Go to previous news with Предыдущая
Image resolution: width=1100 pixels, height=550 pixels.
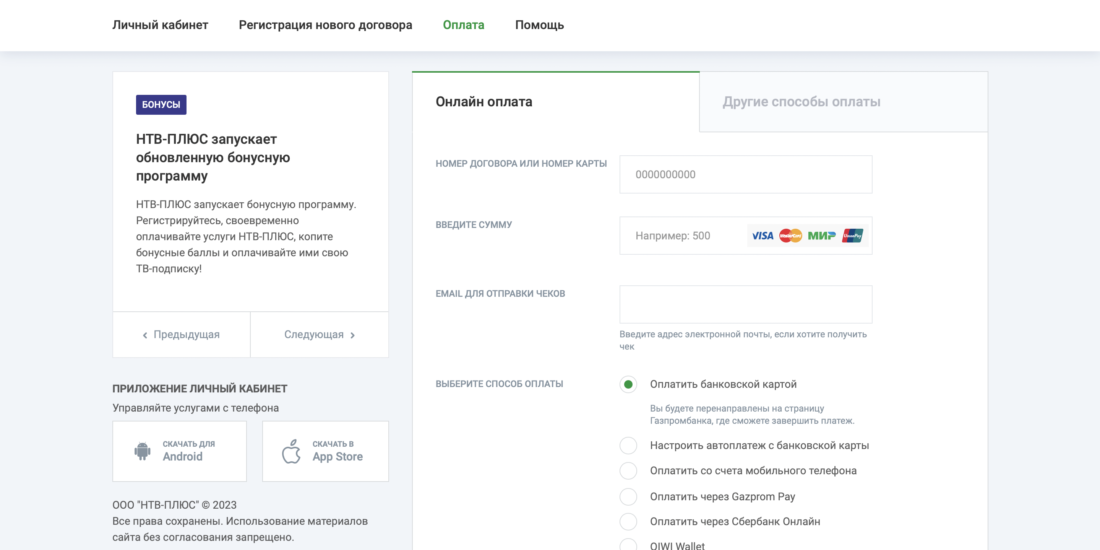tap(181, 335)
